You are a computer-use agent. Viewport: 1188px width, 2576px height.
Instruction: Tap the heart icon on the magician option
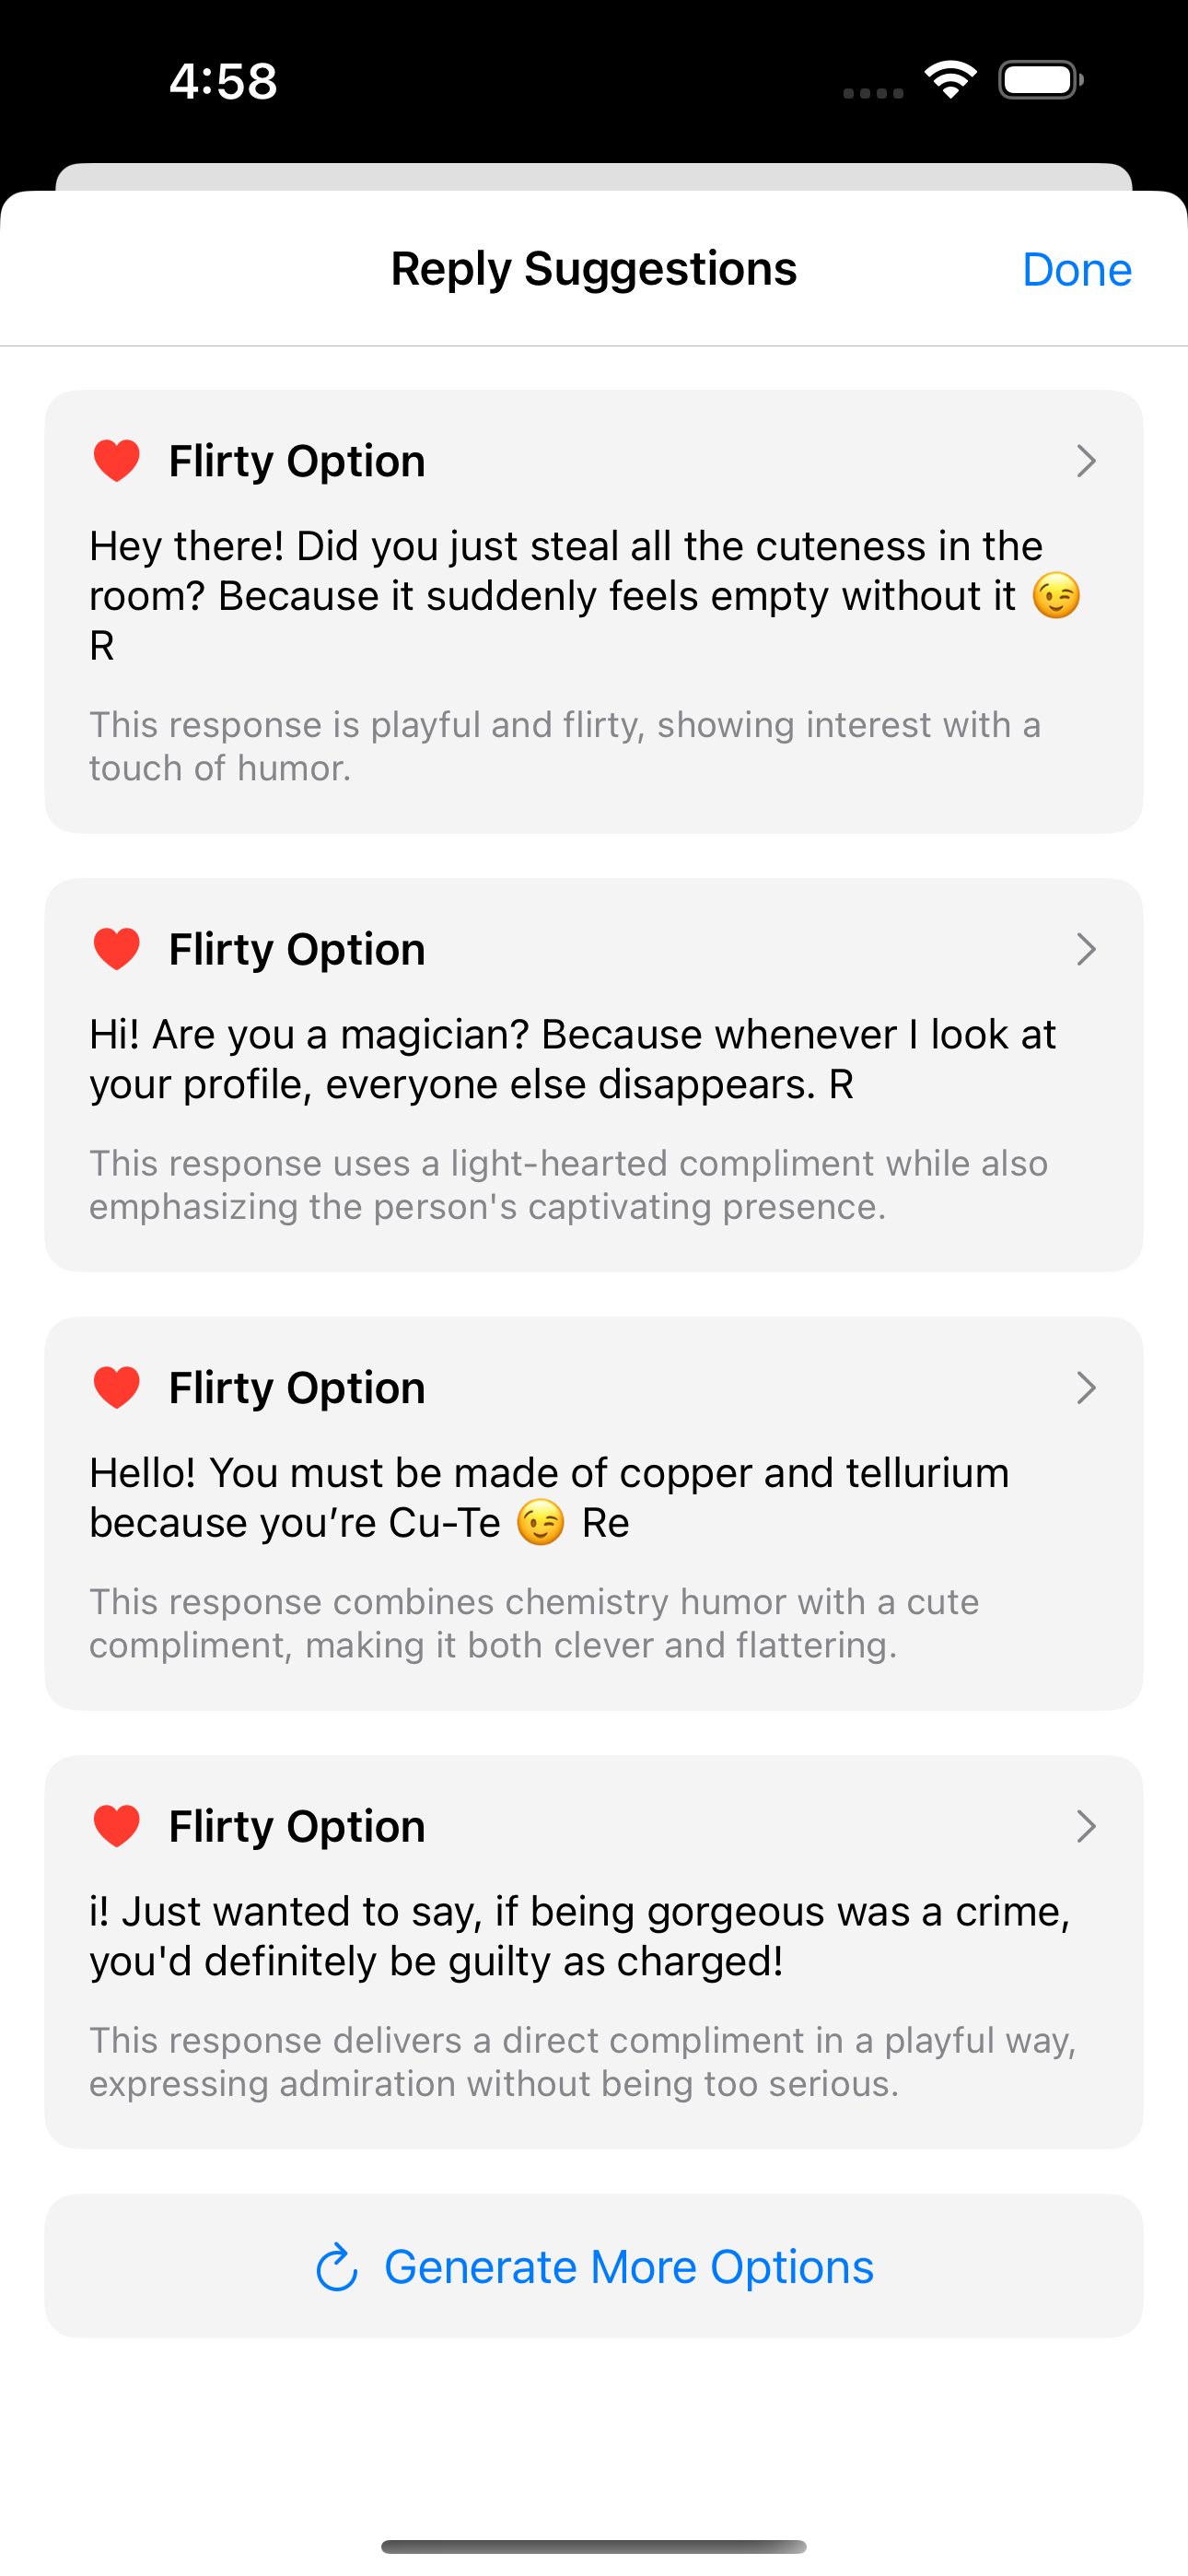(117, 949)
